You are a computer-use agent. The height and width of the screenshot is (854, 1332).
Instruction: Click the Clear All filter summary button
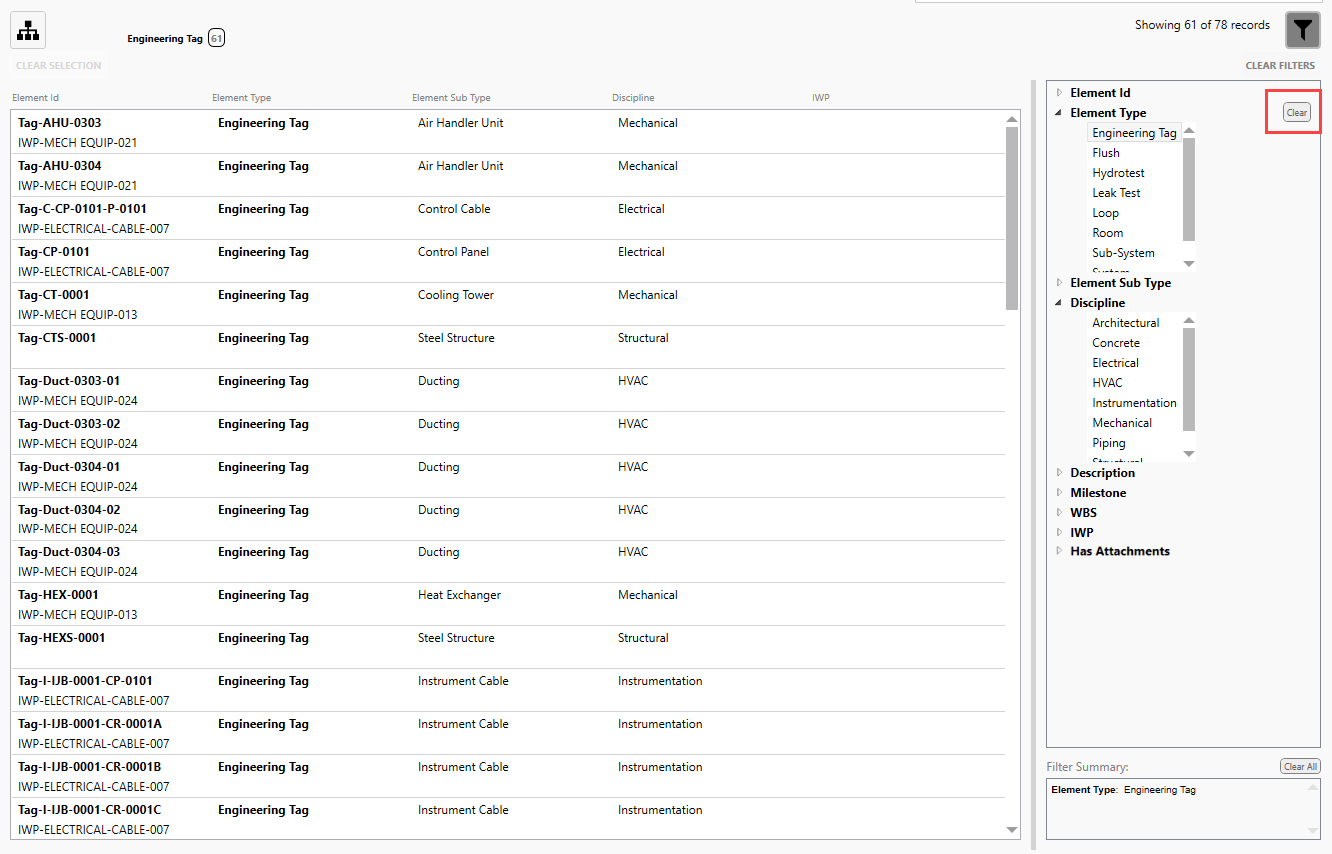point(1300,767)
